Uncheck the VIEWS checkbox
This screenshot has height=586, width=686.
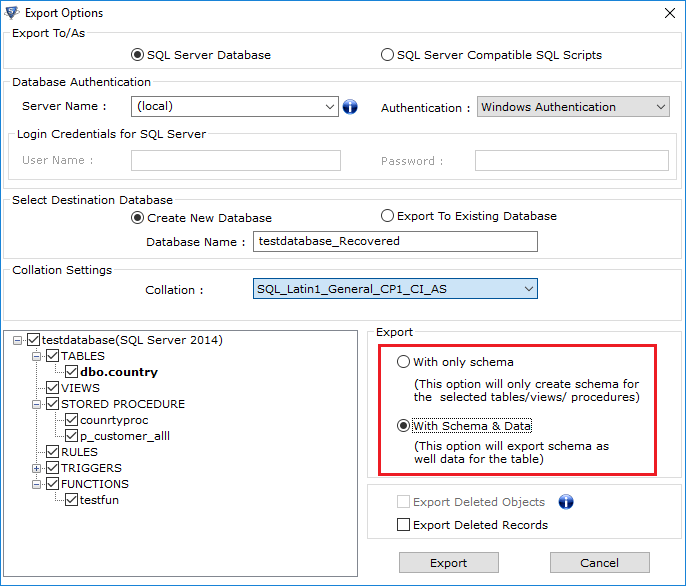(x=52, y=387)
